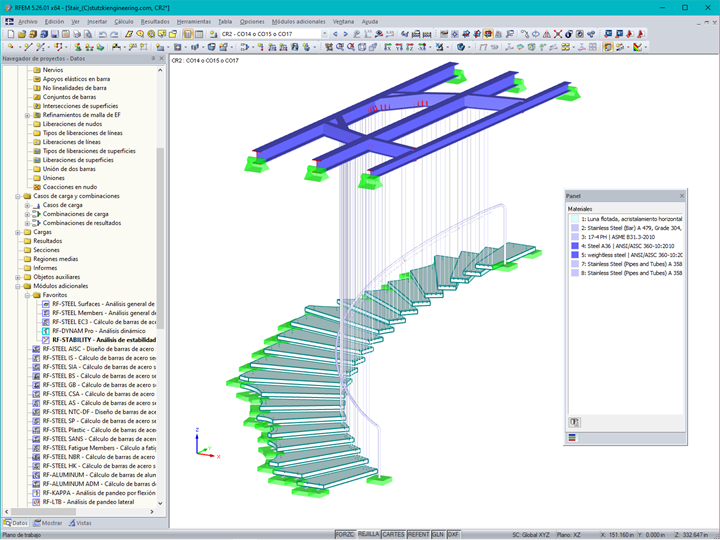Click the color scale icon at panel bottom
720x540 pixels.
[x=572, y=438]
